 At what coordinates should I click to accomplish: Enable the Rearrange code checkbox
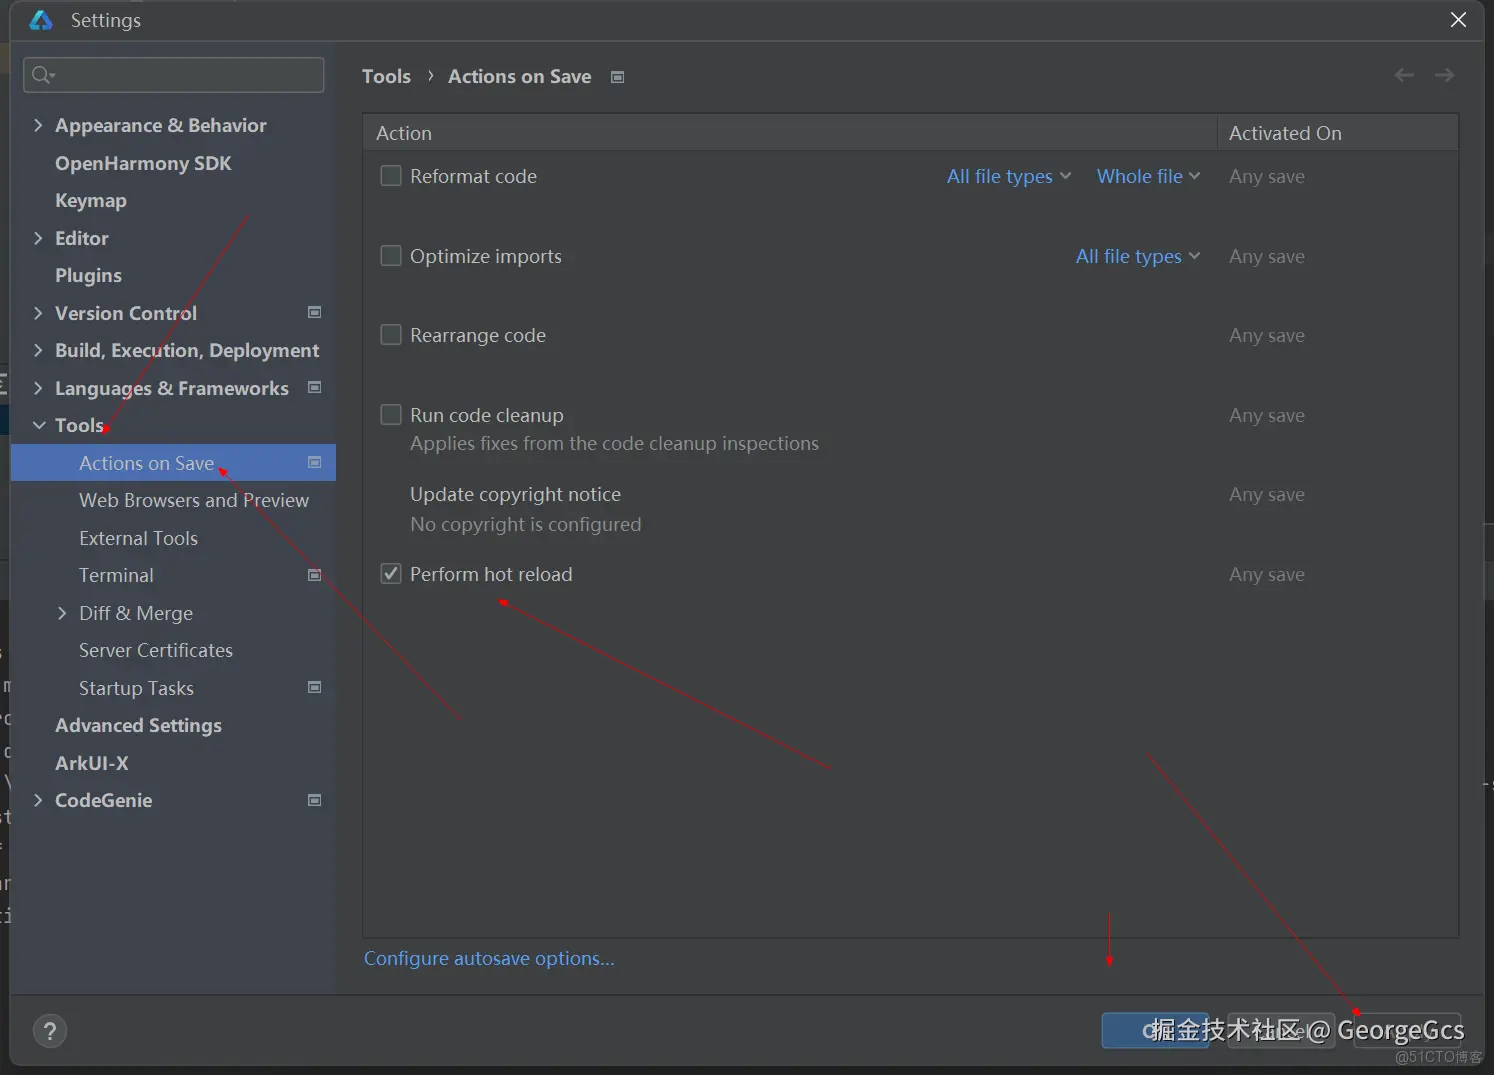pyautogui.click(x=391, y=335)
